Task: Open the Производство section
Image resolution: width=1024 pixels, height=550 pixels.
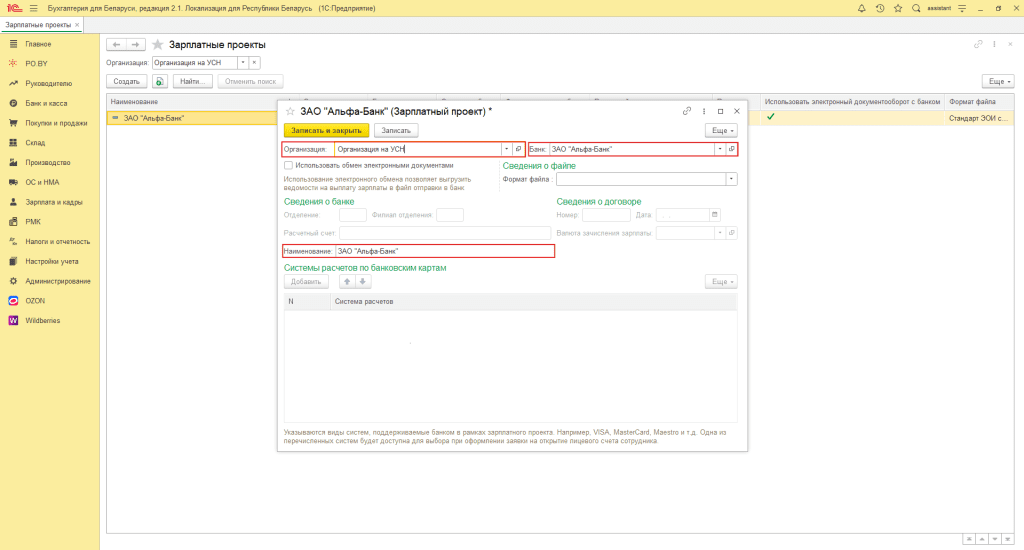Action: click(48, 163)
